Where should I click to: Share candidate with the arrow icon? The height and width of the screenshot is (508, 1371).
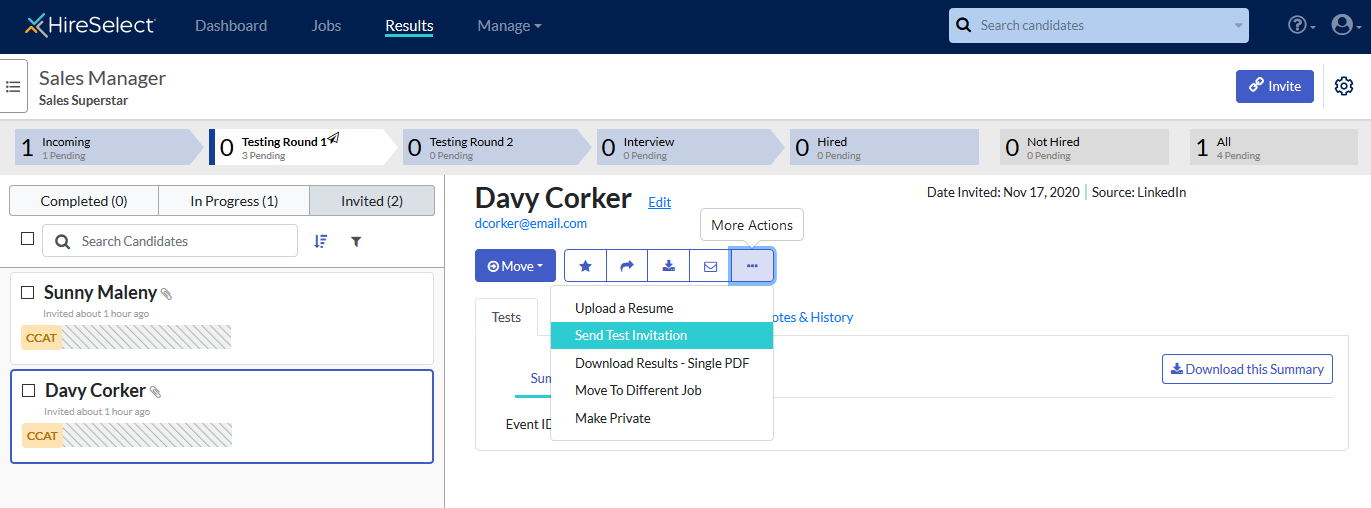628,266
